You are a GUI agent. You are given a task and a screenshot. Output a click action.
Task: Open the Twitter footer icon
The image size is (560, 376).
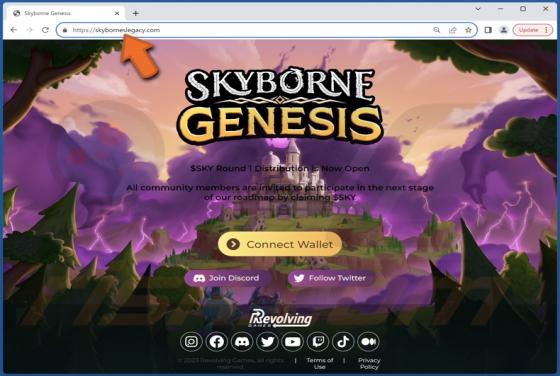[x=267, y=342]
